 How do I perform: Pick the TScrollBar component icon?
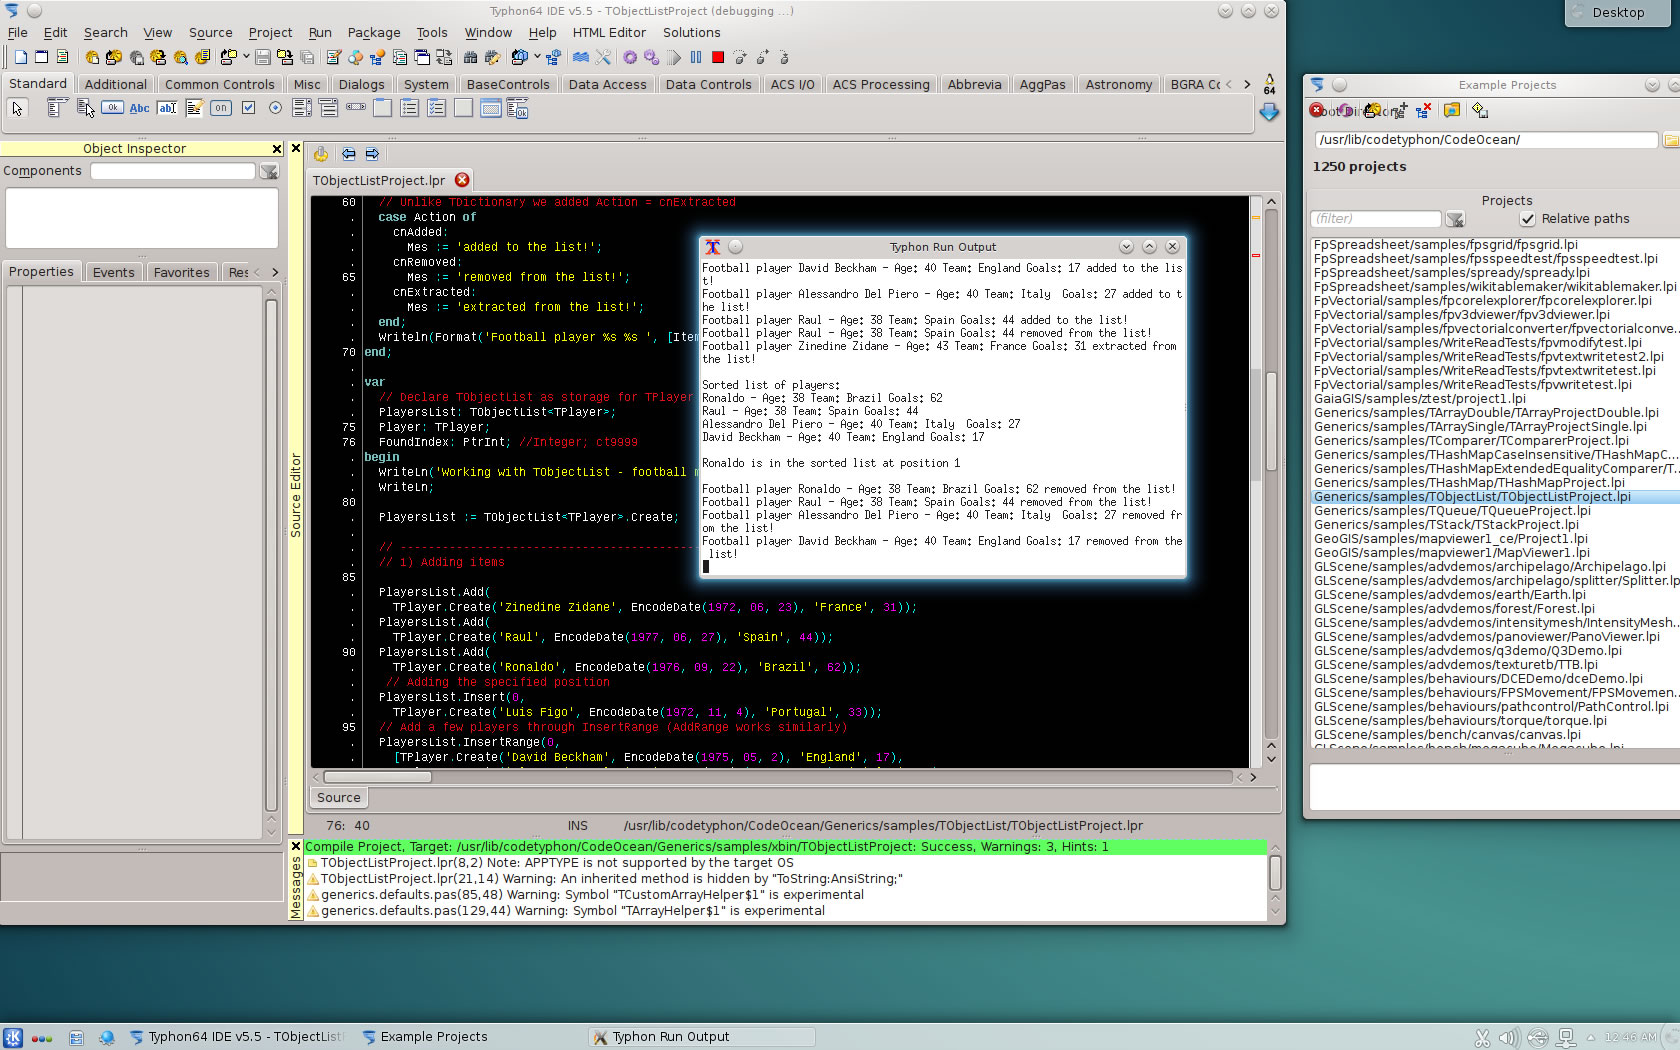355,107
